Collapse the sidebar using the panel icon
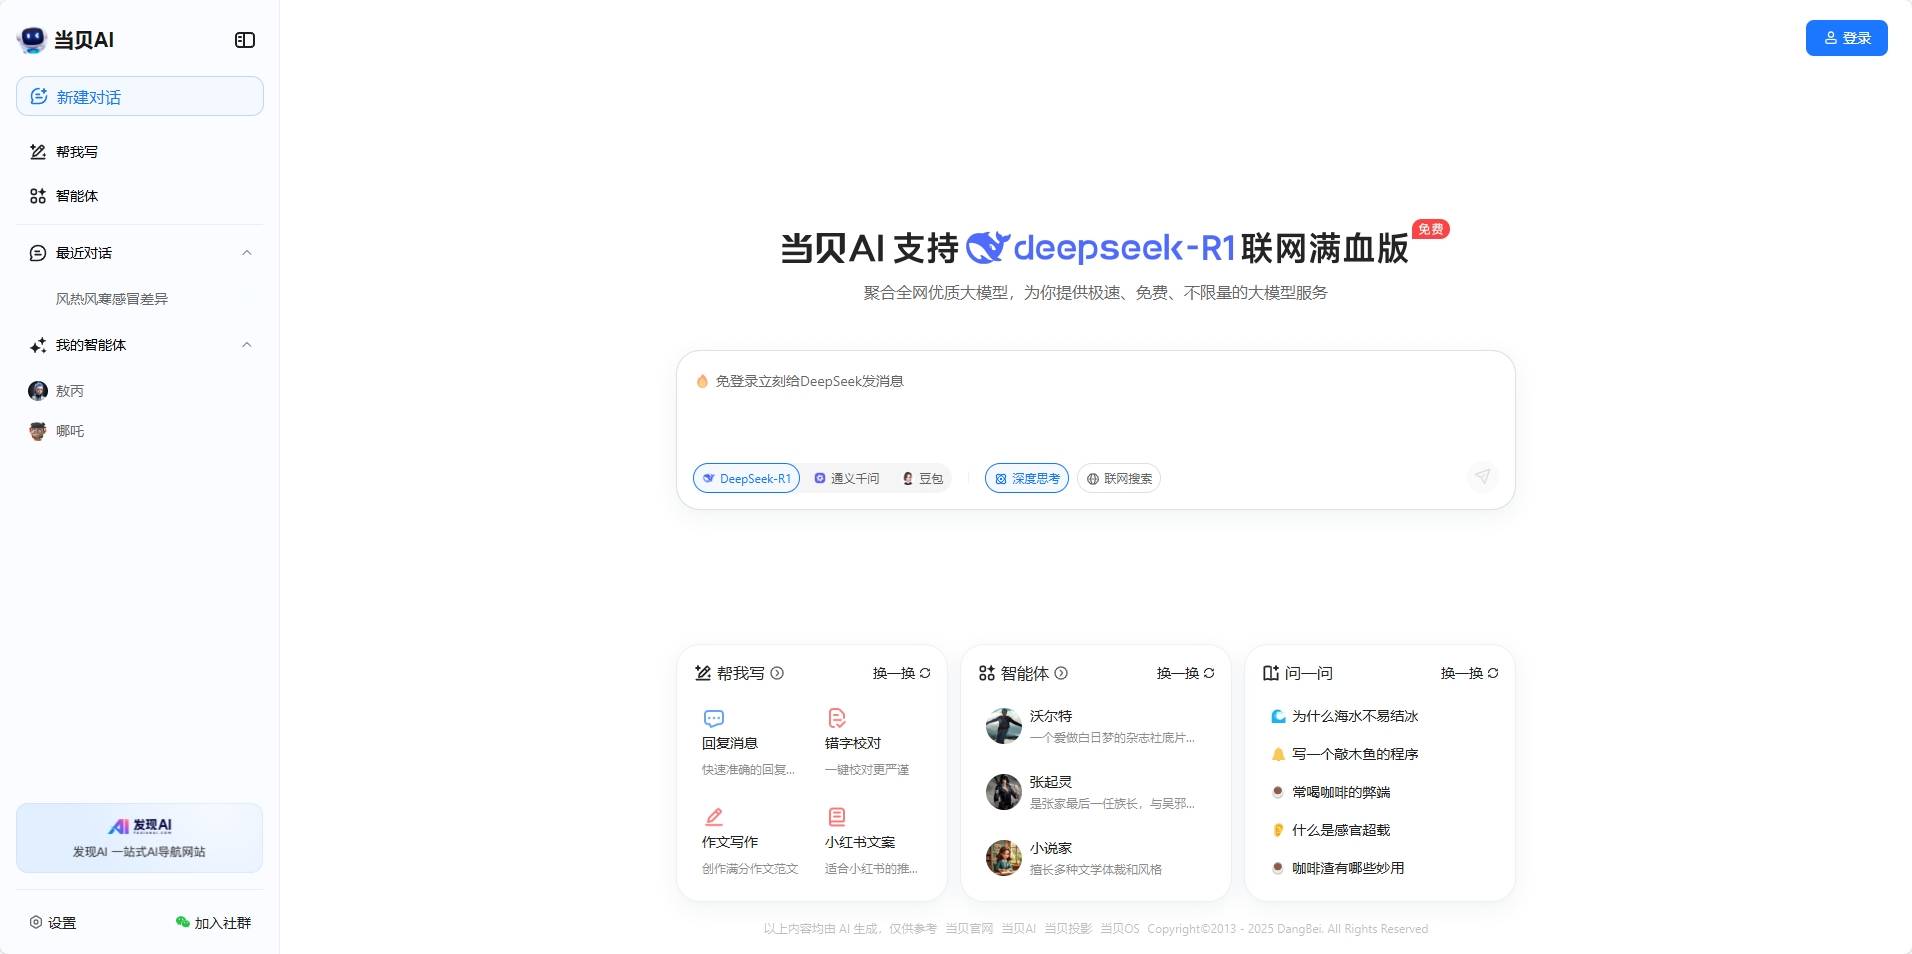 (x=245, y=40)
